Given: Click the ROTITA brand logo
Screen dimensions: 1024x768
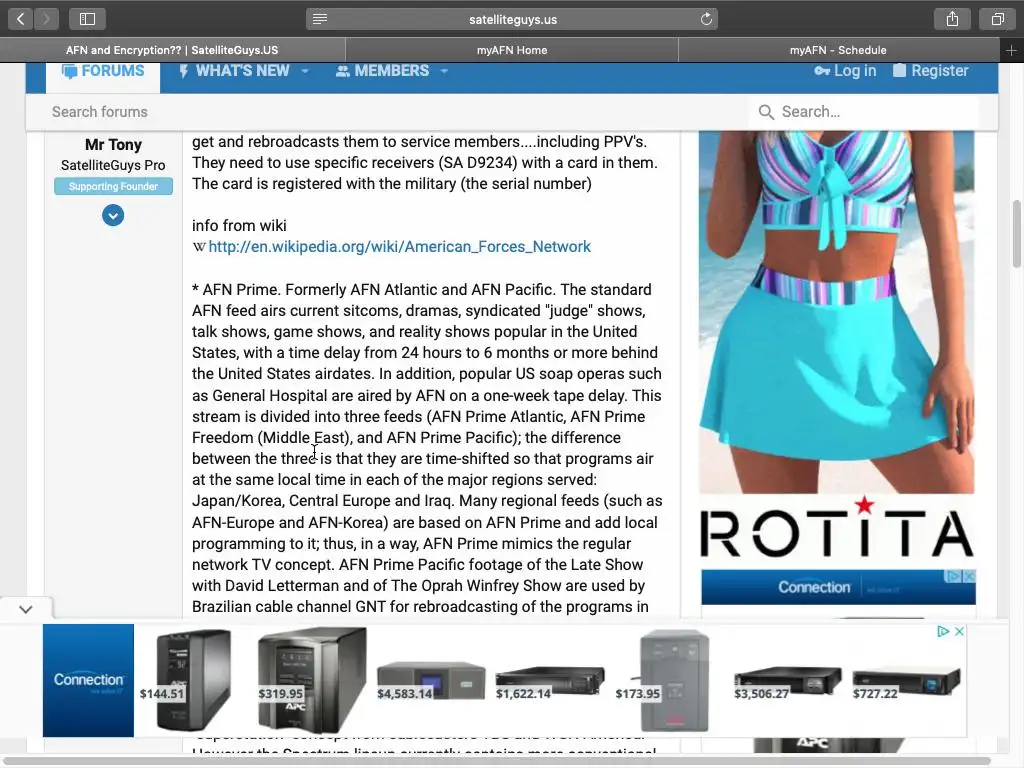Looking at the screenshot, I should 837,528.
